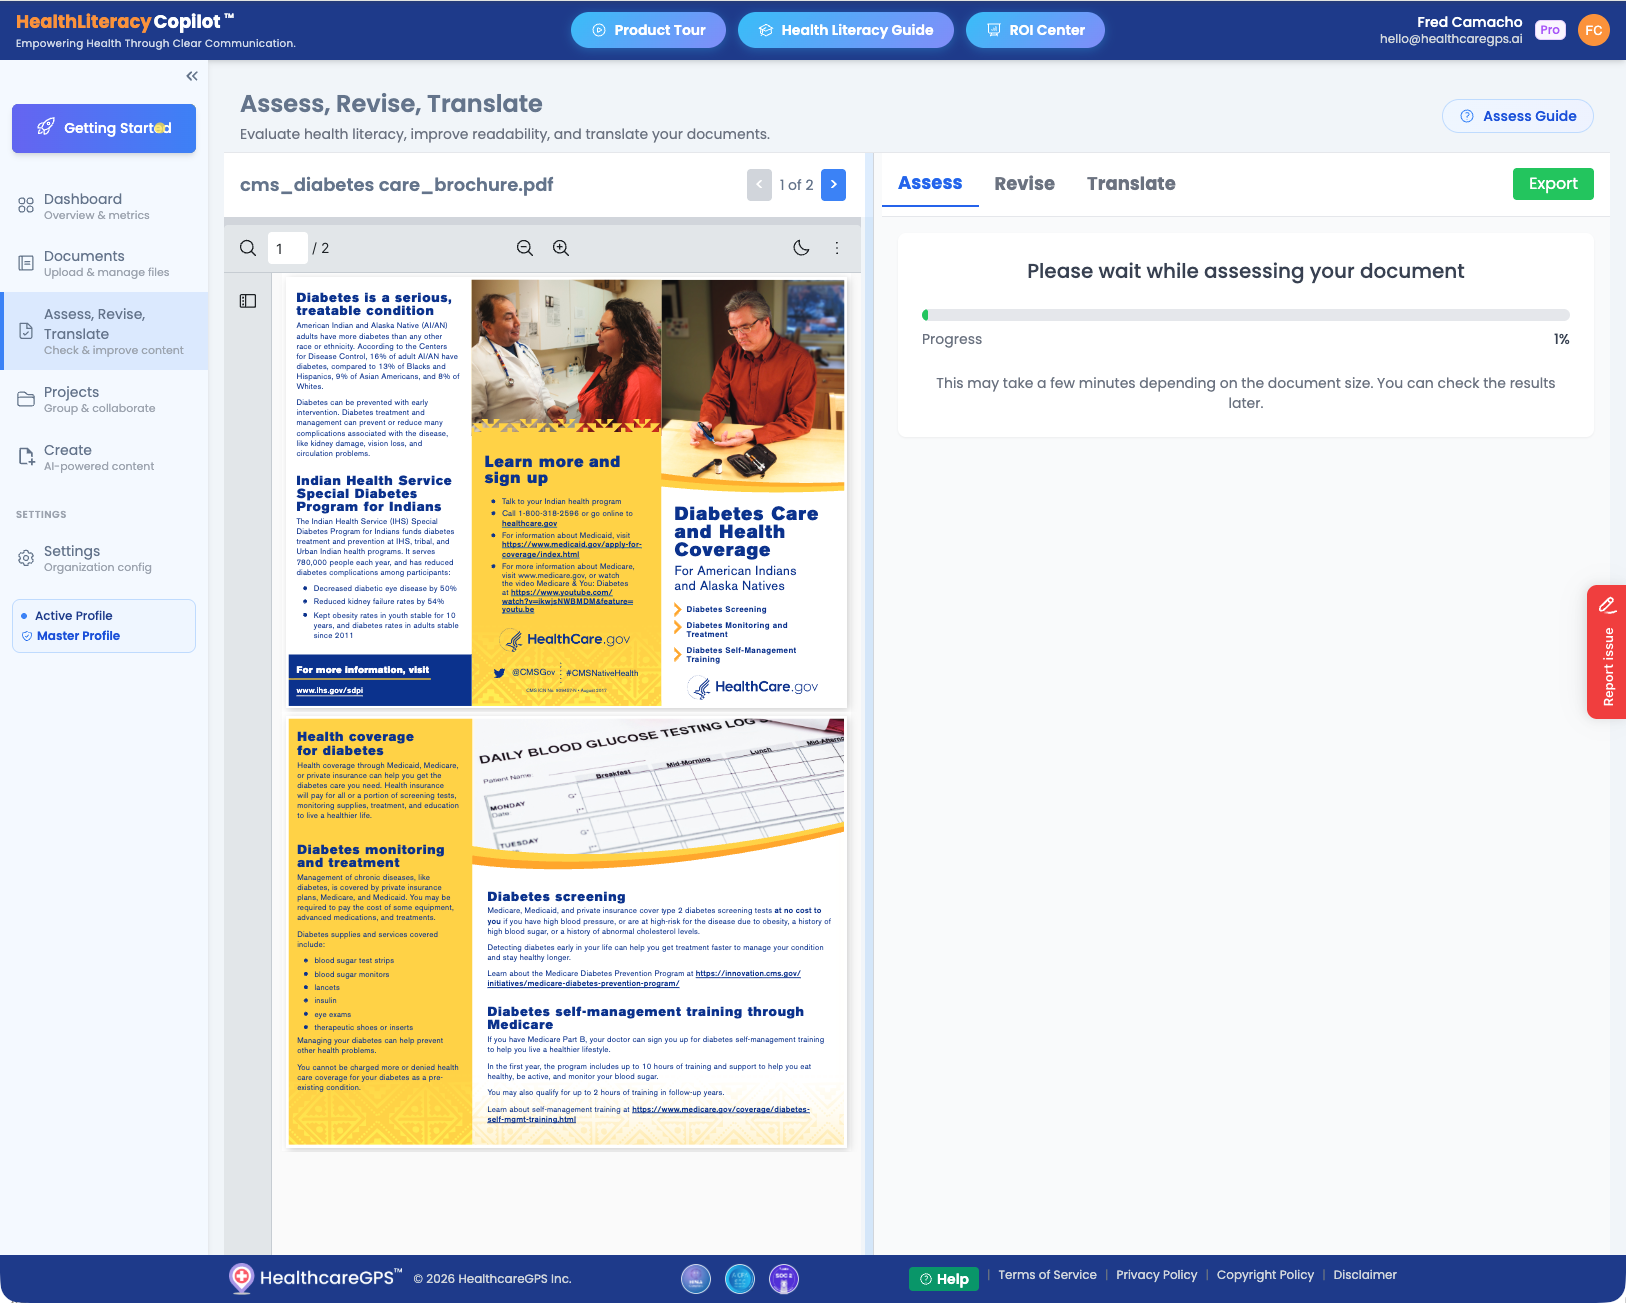Toggle dark mode in the PDF toolbar
1626x1303 pixels.
click(801, 247)
